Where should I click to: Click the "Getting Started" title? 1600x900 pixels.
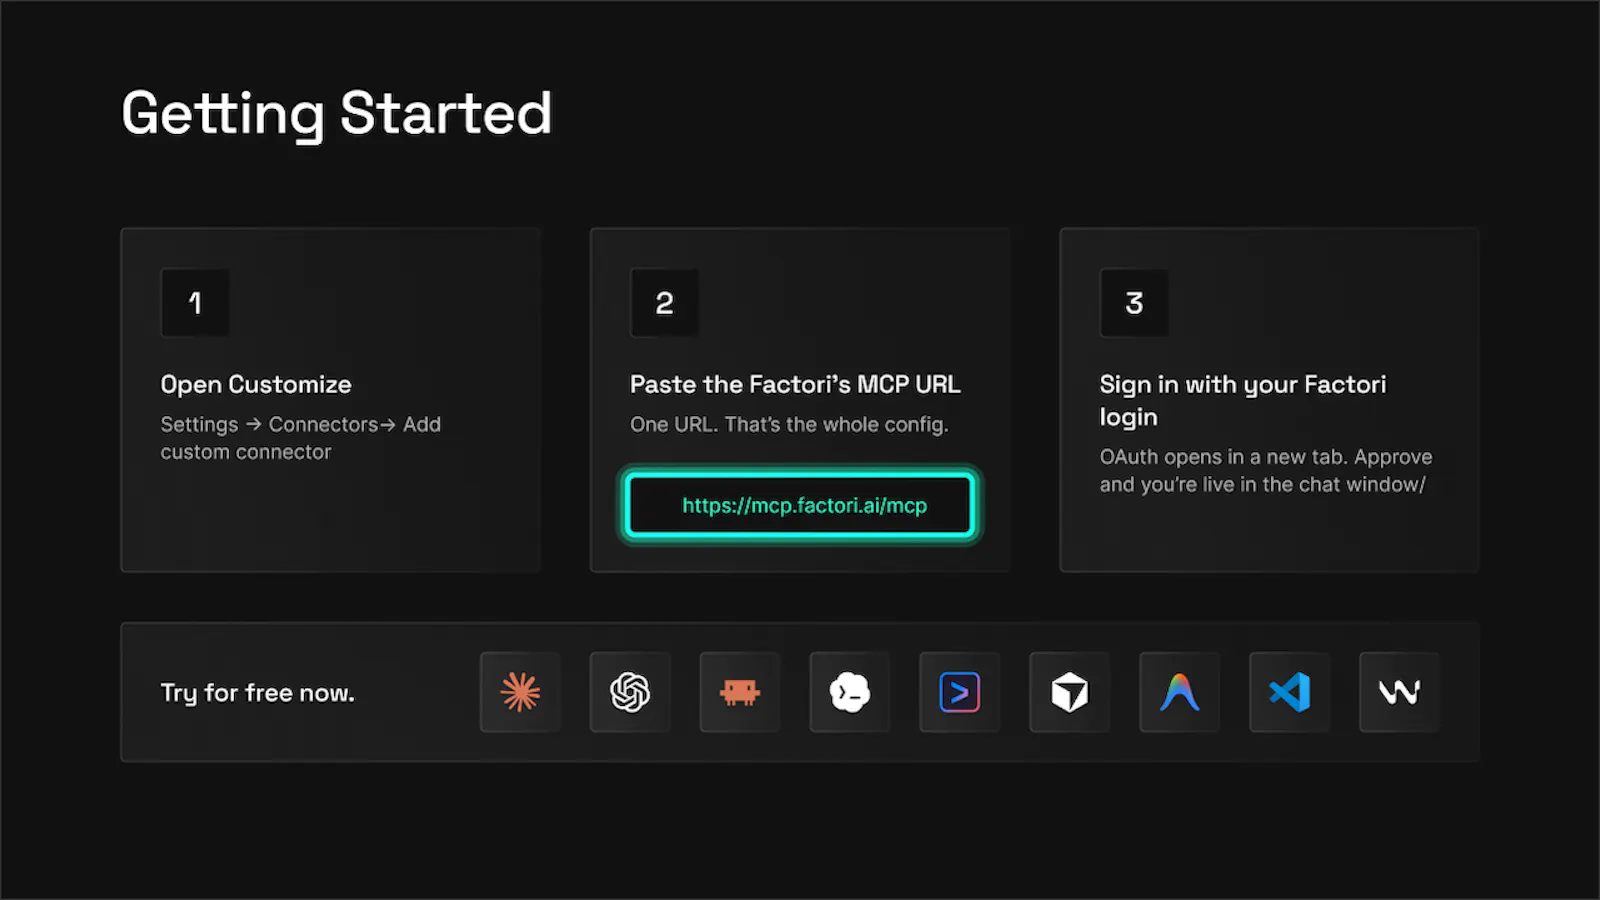point(337,114)
